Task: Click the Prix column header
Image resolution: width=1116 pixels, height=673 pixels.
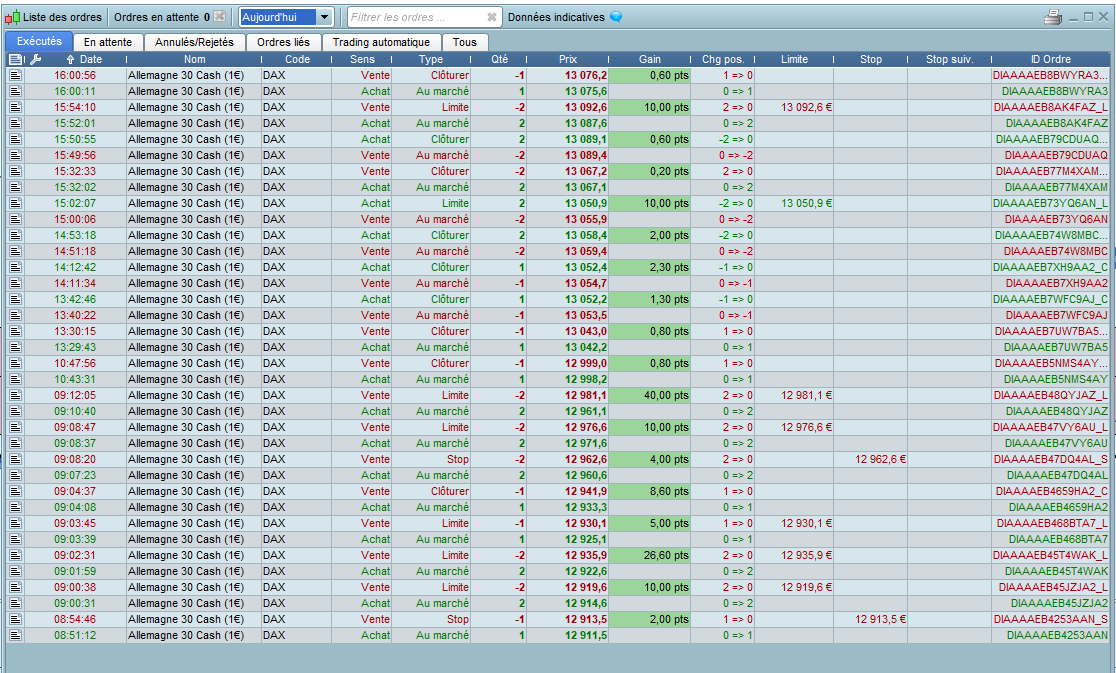Action: (568, 59)
